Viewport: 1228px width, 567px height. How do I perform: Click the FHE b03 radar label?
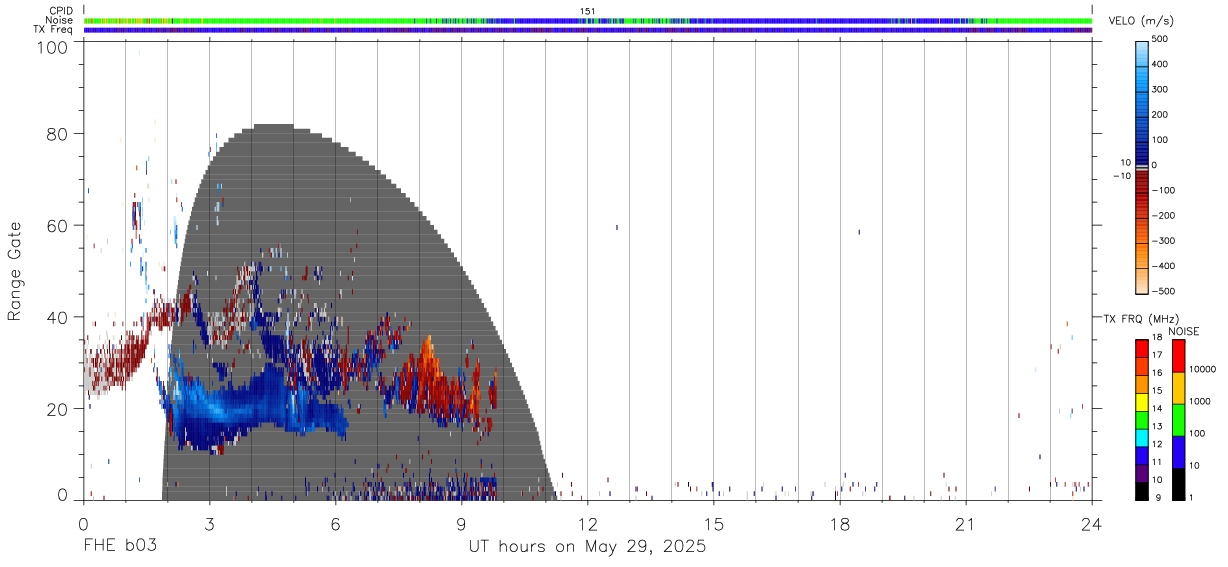[x=119, y=547]
